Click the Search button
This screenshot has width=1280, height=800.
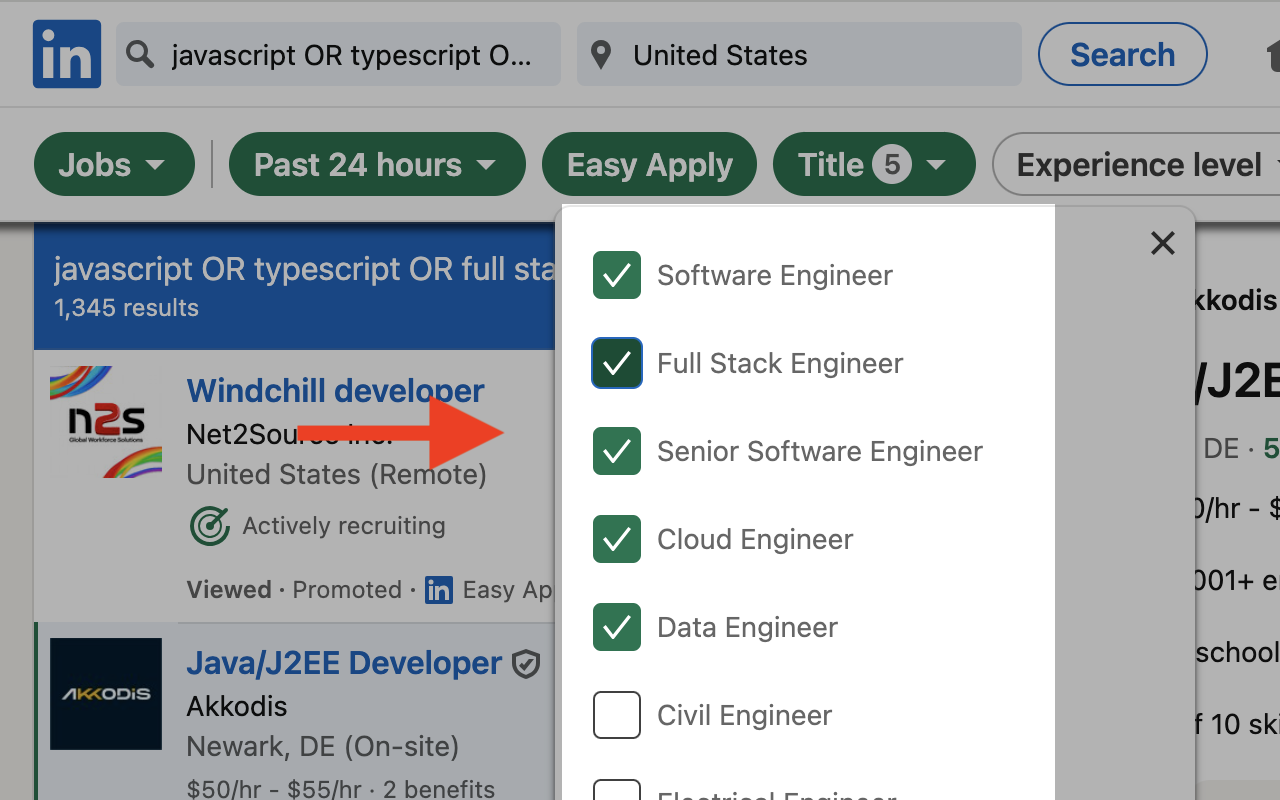click(x=1122, y=55)
